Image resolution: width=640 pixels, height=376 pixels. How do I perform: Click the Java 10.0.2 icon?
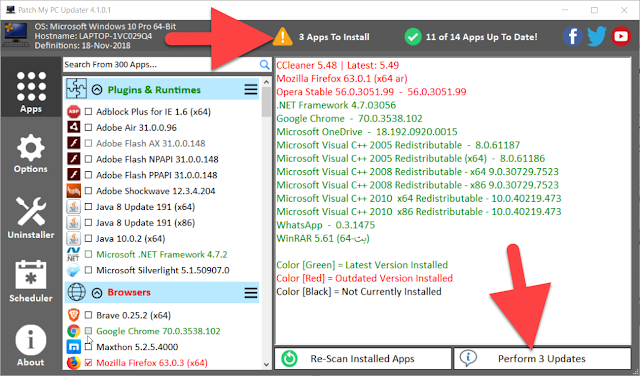[x=73, y=238]
